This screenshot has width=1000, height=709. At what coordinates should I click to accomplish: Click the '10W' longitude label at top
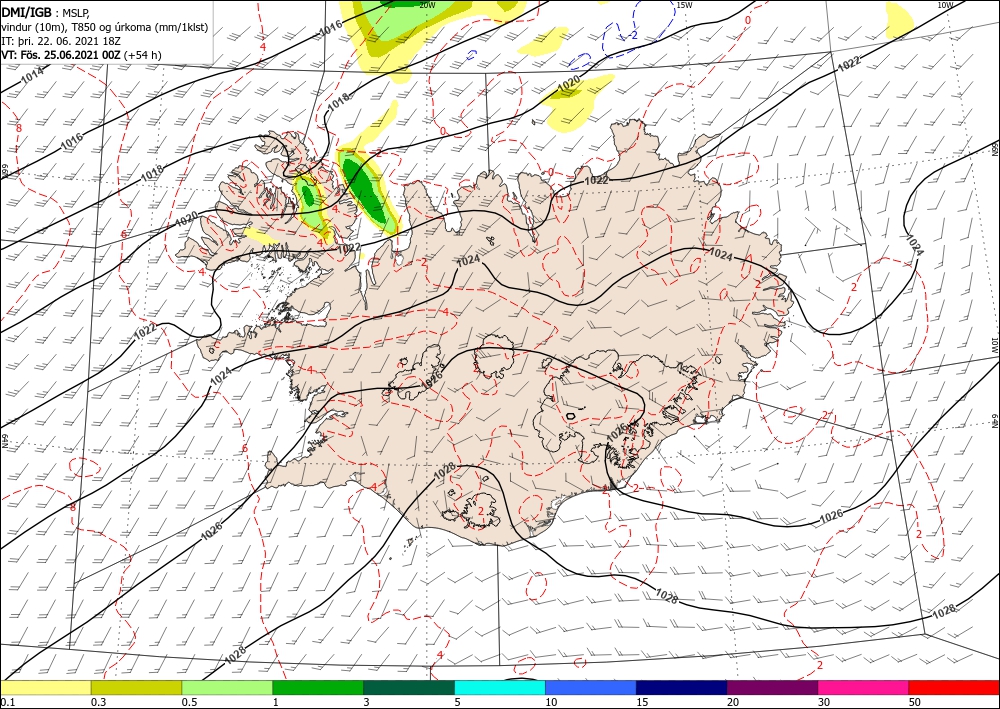pos(945,5)
